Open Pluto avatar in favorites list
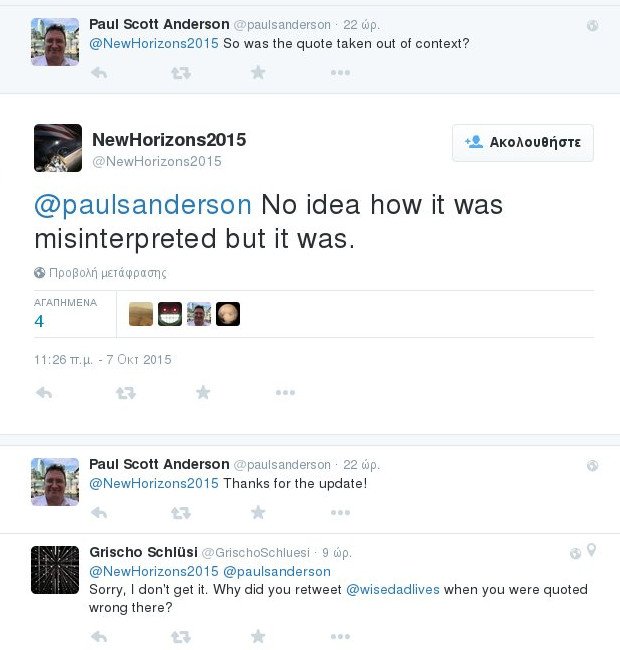Screen dimensions: 620x650 coord(228,314)
